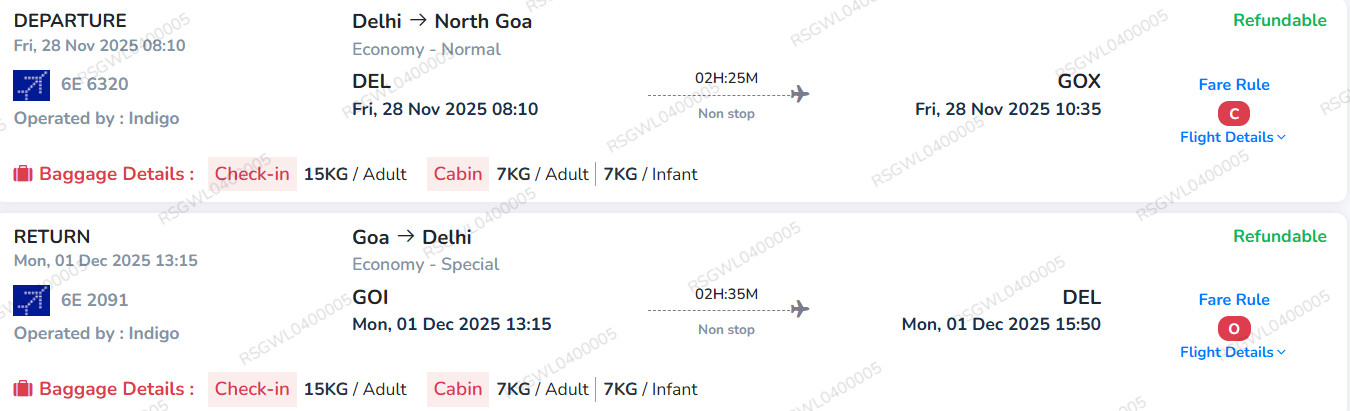Viewport: 1350px width, 411px height.
Task: Click the Delhi → North Goa route heading
Action: 442,22
